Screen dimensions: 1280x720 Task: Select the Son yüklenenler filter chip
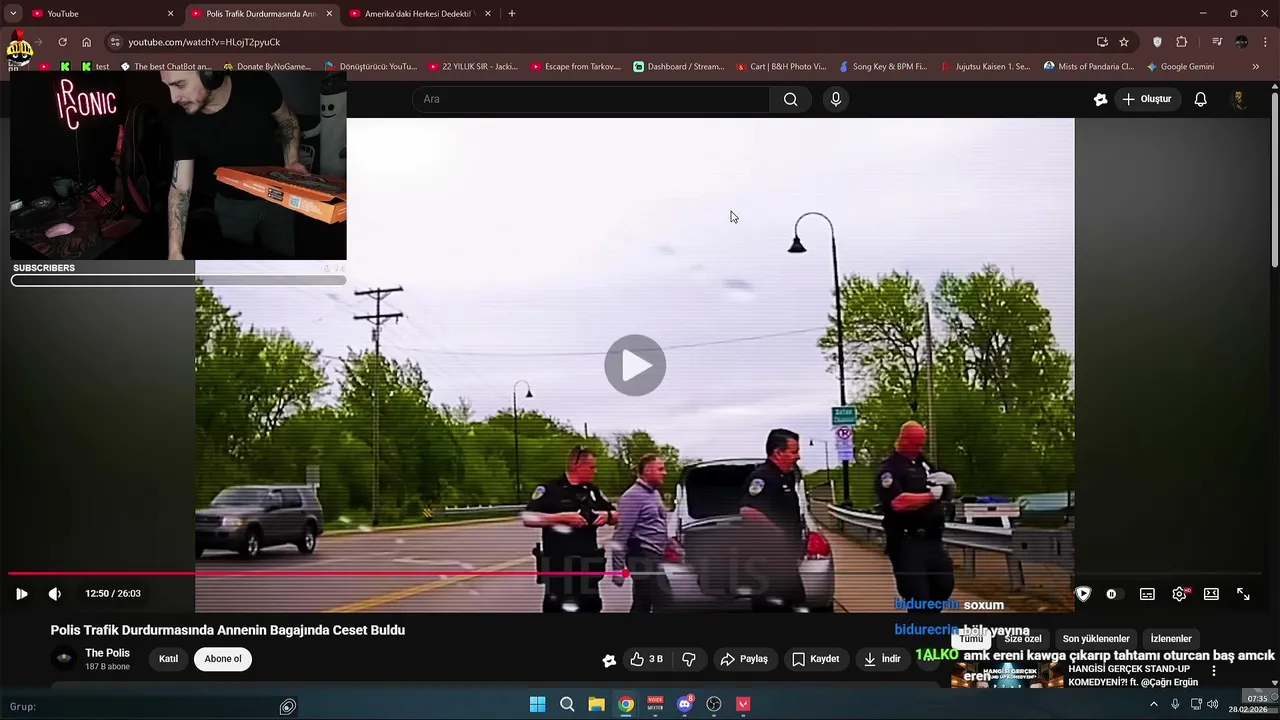tap(1096, 639)
